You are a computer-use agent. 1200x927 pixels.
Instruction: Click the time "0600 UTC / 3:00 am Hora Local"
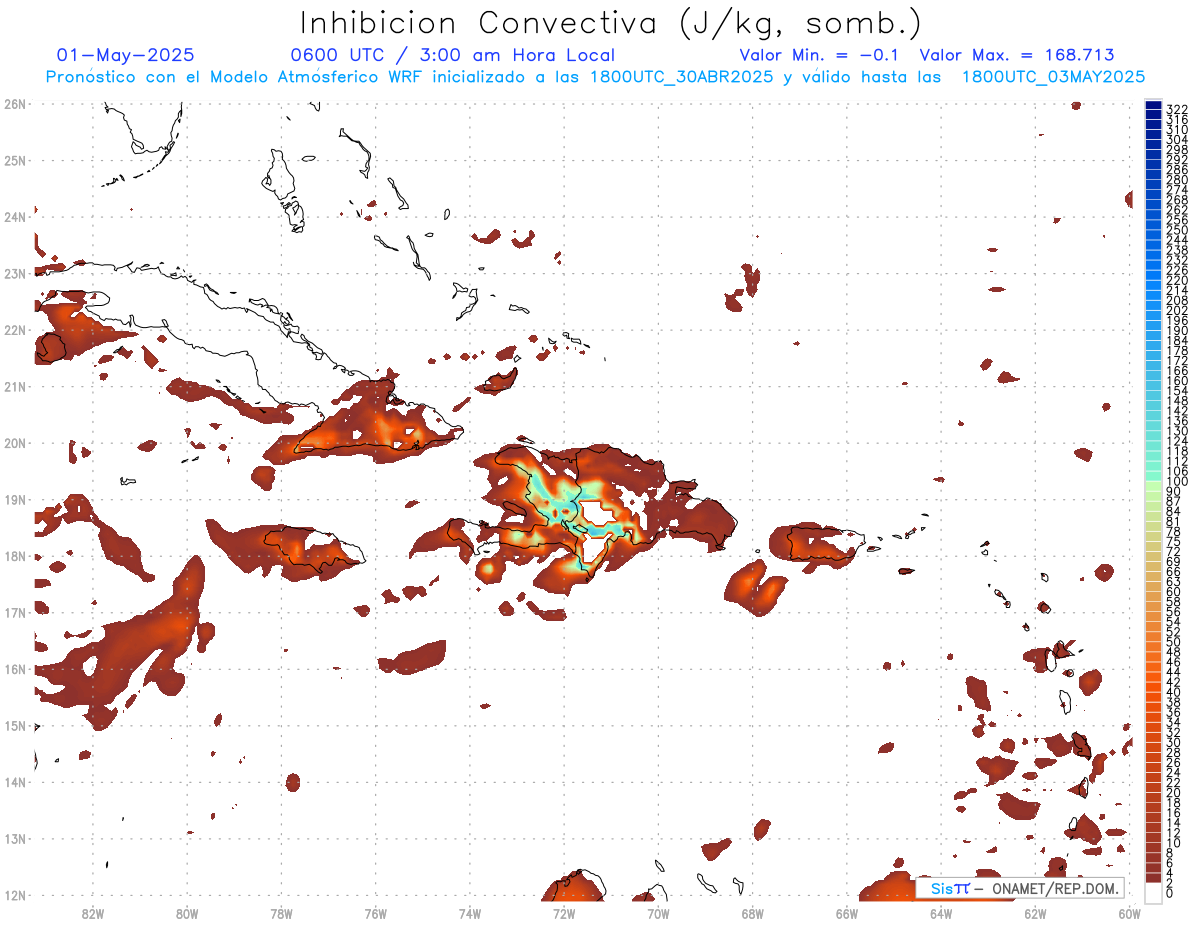tap(453, 55)
